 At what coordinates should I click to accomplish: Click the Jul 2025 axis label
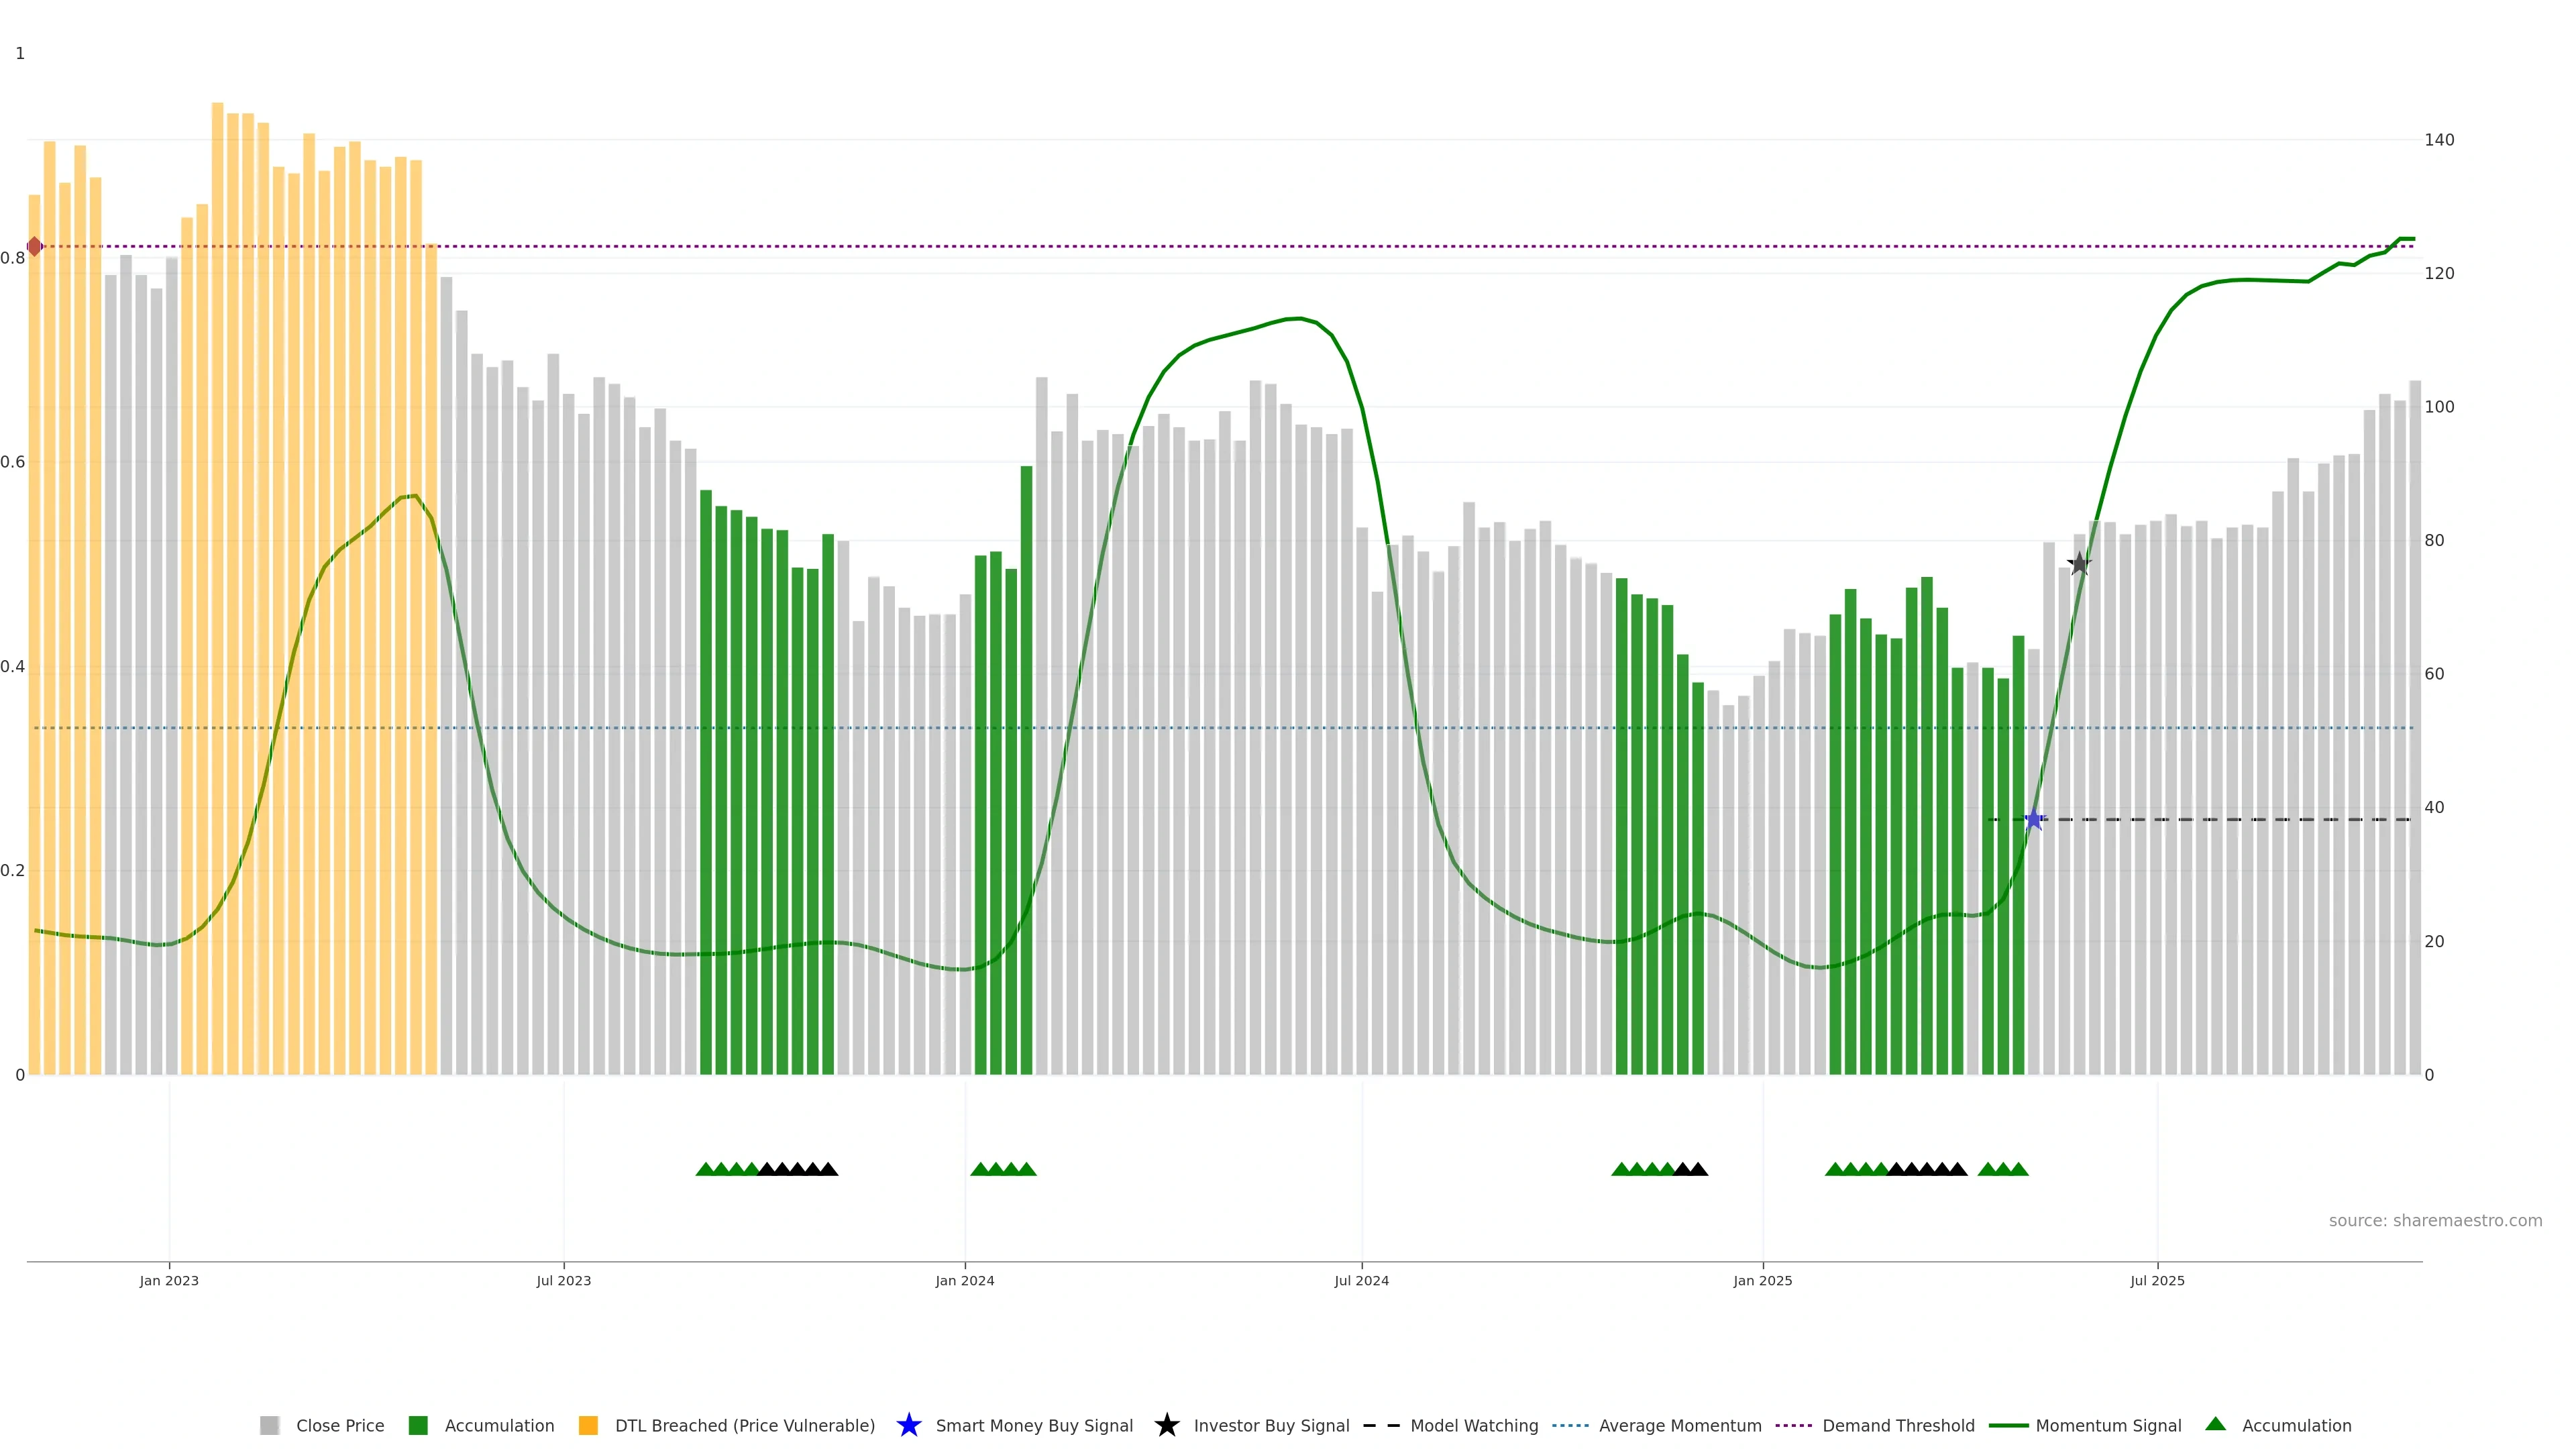pyautogui.click(x=2157, y=1280)
